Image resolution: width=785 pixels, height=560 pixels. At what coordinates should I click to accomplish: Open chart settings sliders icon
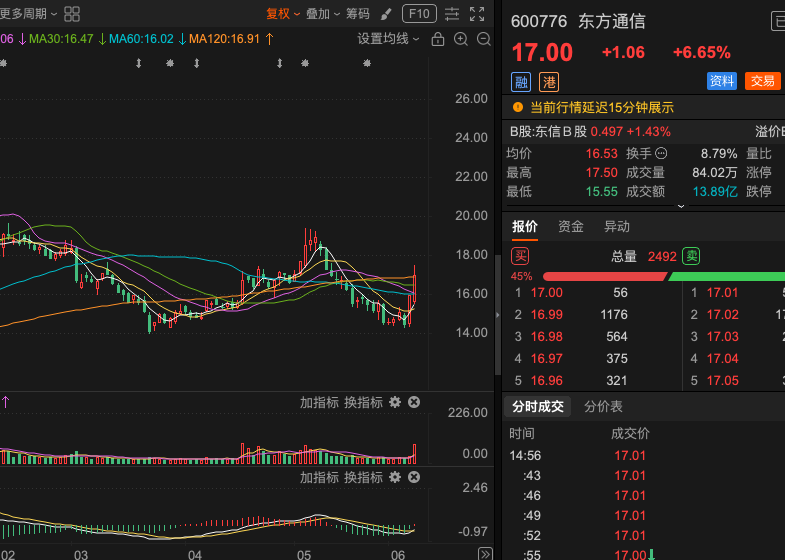452,14
